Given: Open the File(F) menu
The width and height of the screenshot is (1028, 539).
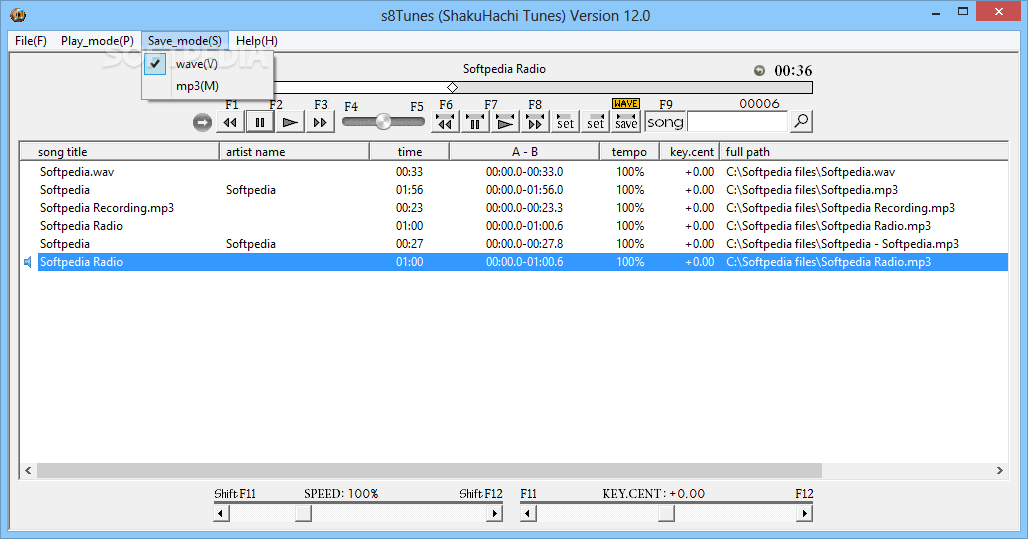Looking at the screenshot, I should click(31, 41).
